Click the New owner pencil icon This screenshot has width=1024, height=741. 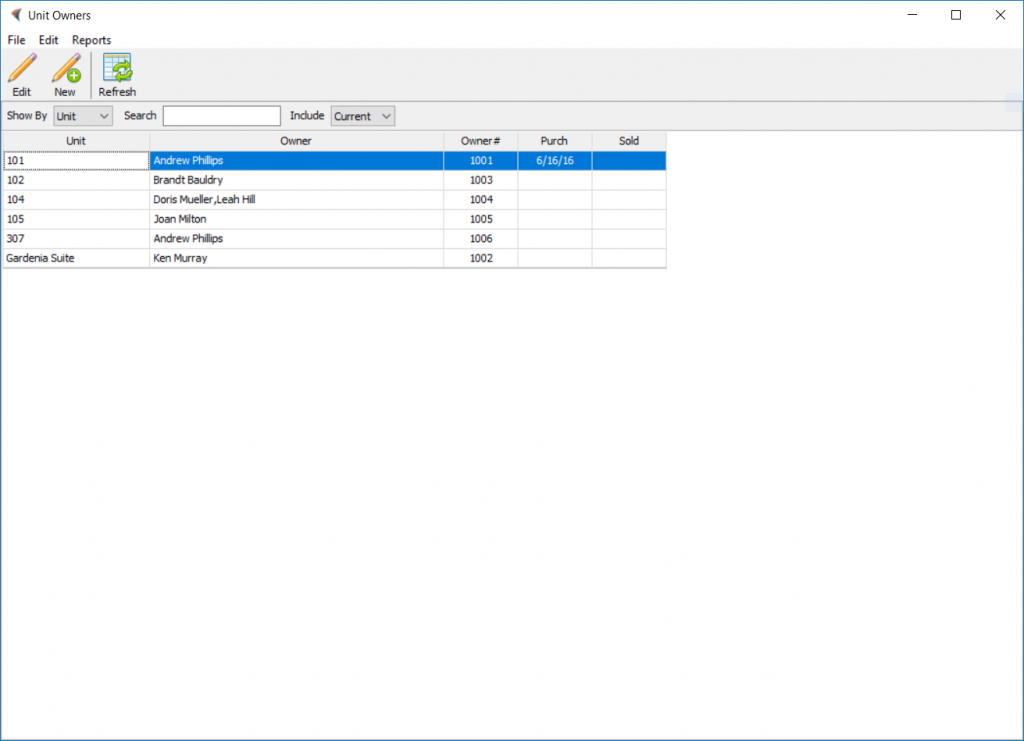(x=65, y=70)
